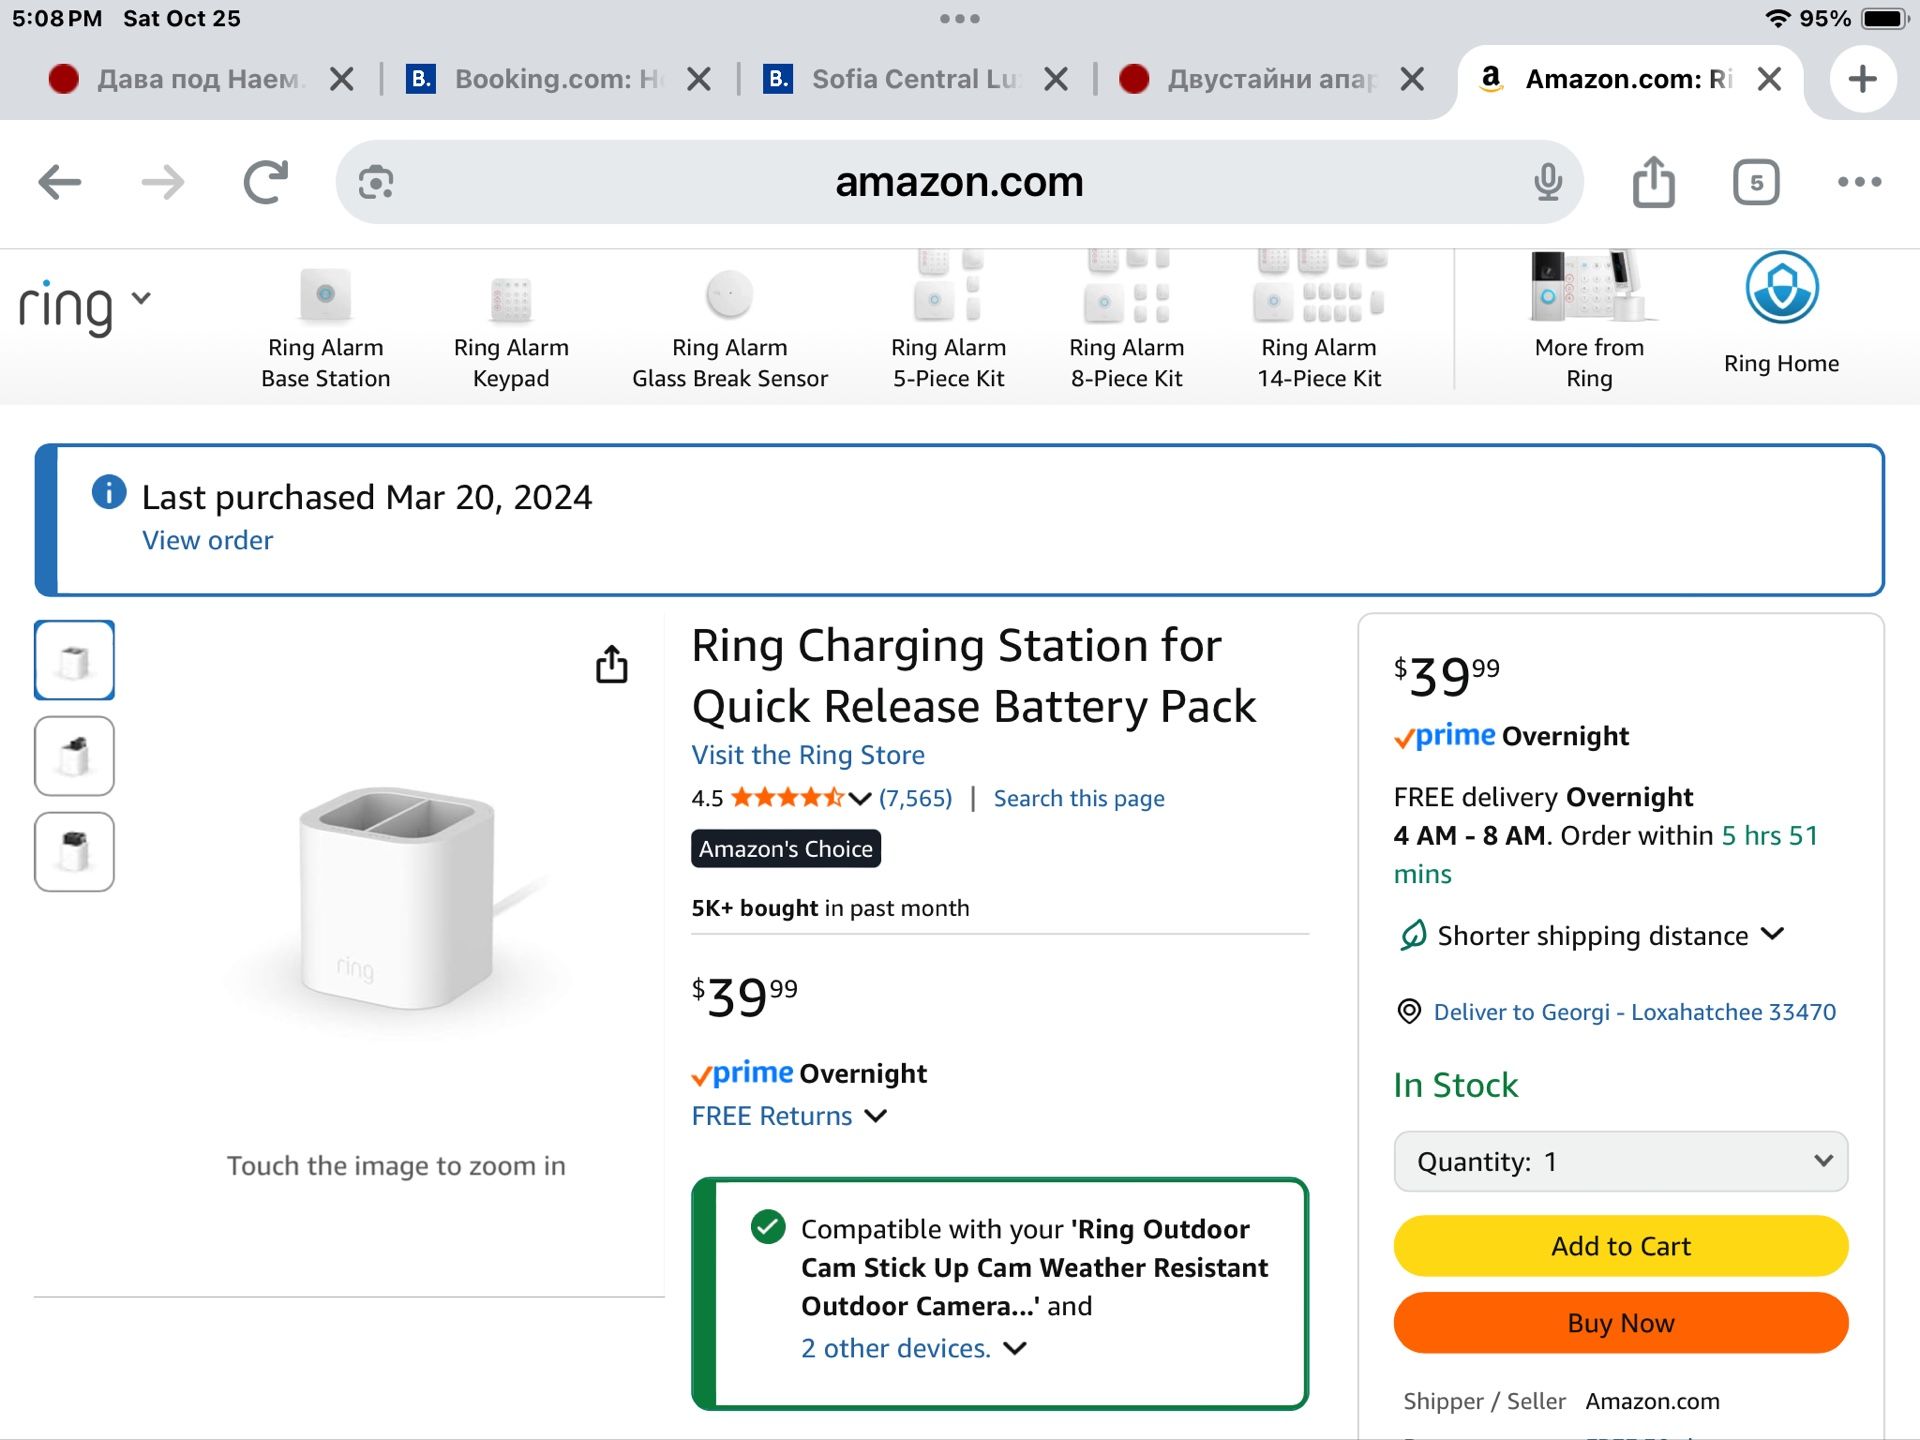Reload the Amazon page
1920x1440 pixels.
266,182
